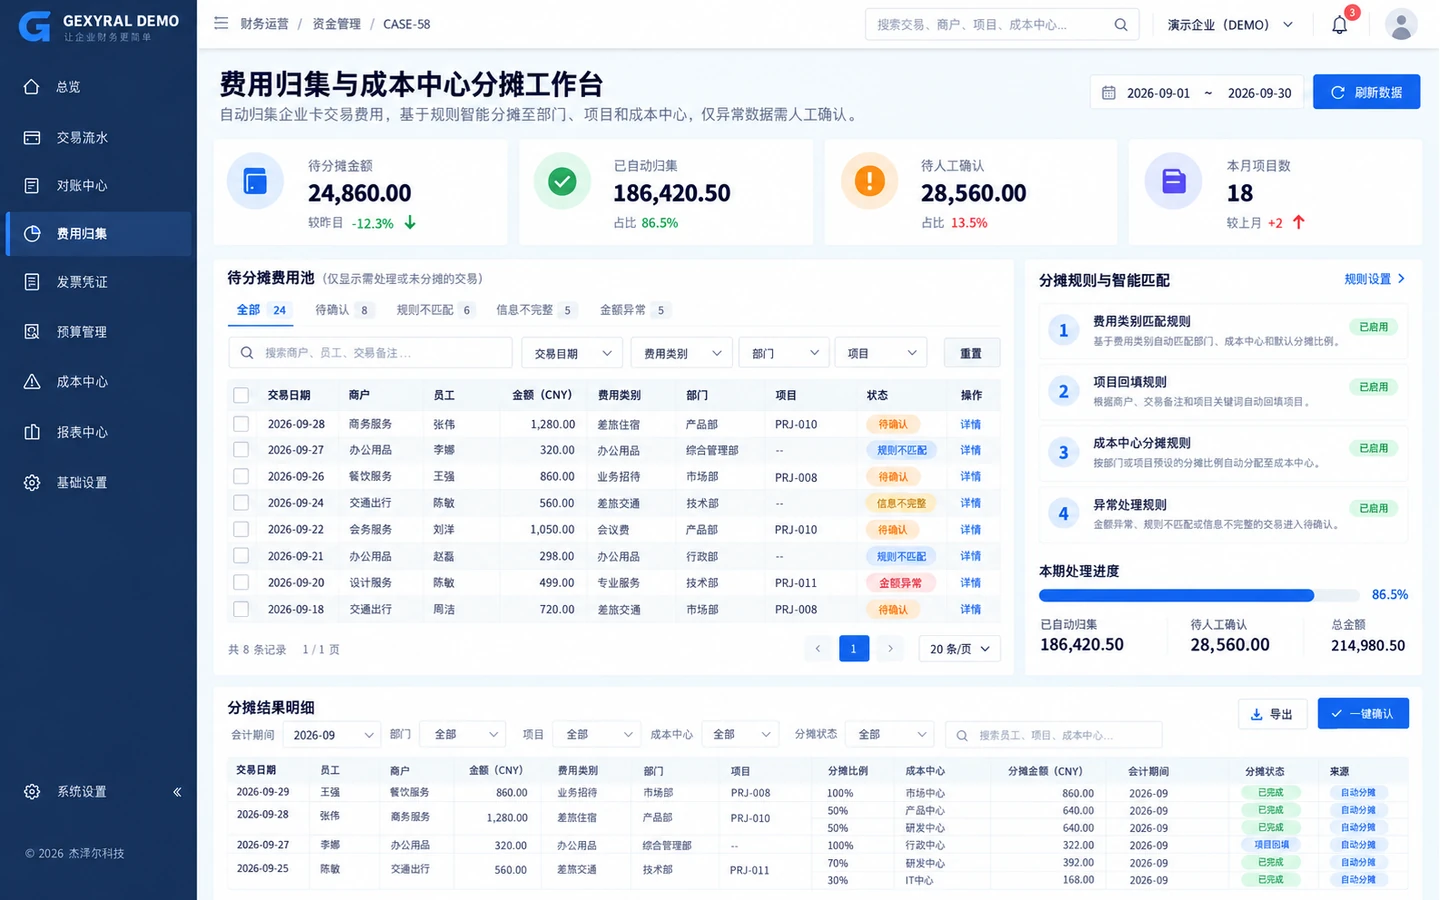Check the row for 张伟 商务服务
The width and height of the screenshot is (1440, 900).
tap(241, 424)
